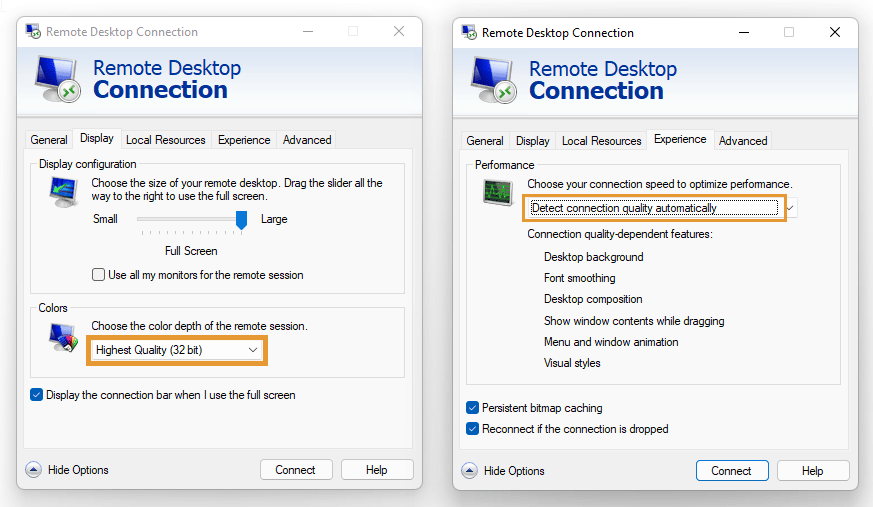Open Display tab in right window
The height and width of the screenshot is (507, 873).
tap(532, 141)
